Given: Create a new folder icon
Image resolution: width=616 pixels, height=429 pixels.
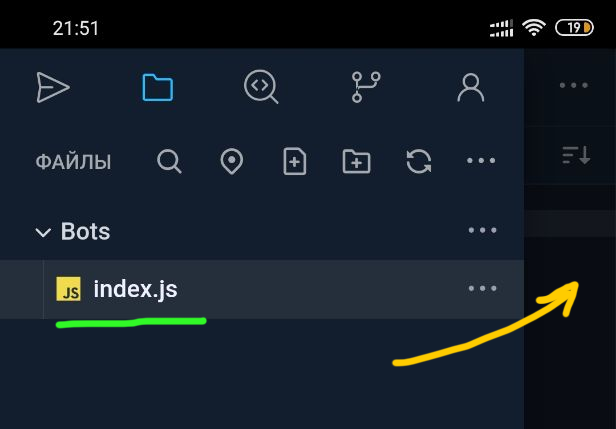Looking at the screenshot, I should (356, 161).
